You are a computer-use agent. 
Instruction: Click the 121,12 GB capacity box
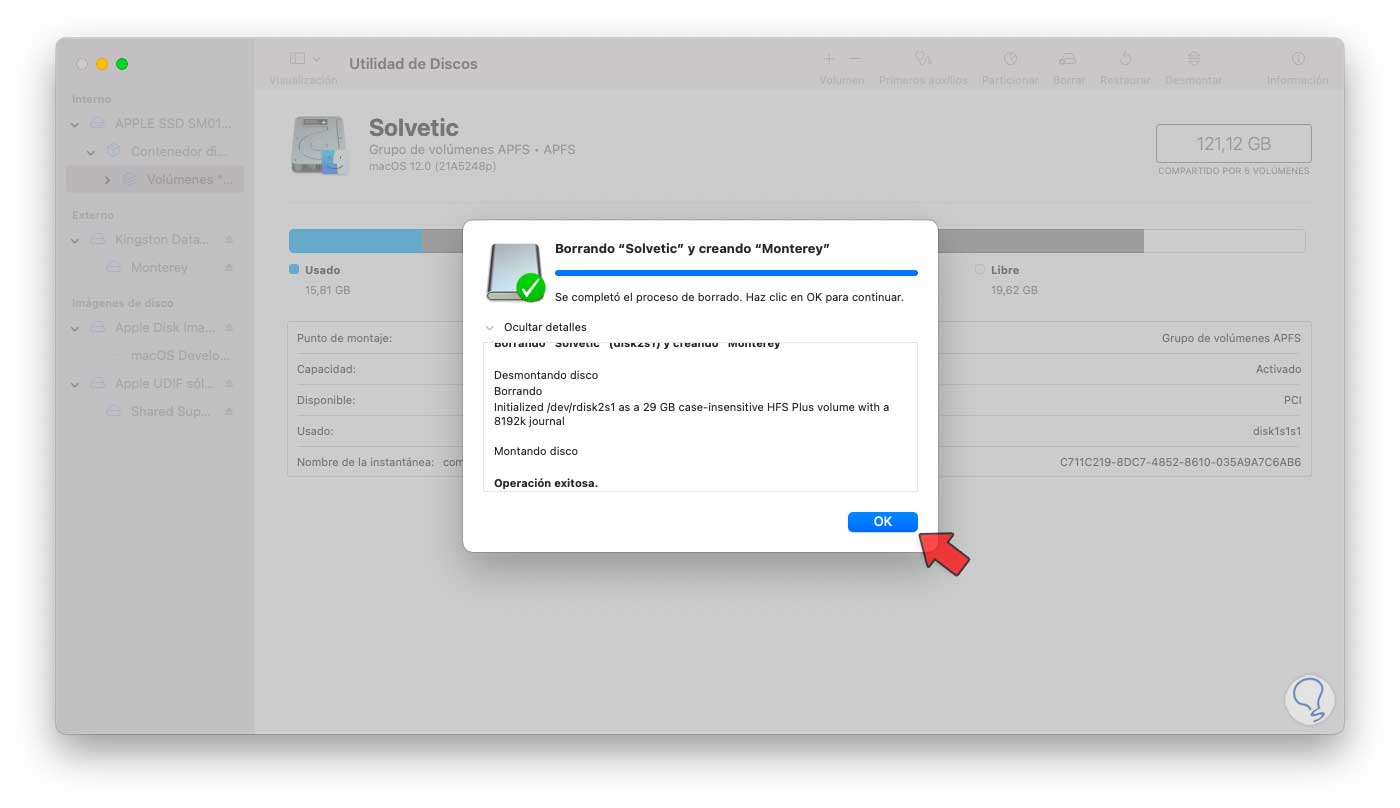pos(1234,144)
